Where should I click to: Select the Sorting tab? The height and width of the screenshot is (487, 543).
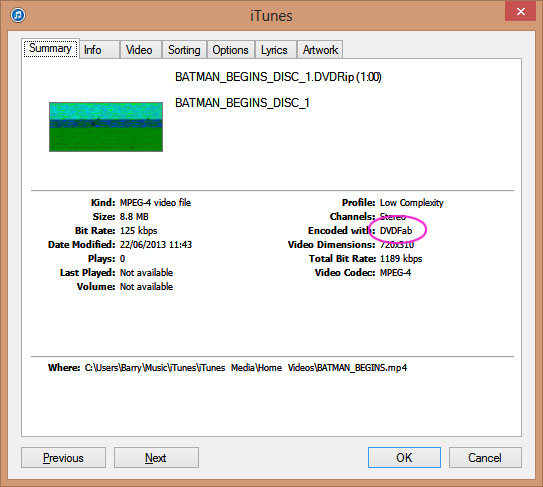coord(184,50)
